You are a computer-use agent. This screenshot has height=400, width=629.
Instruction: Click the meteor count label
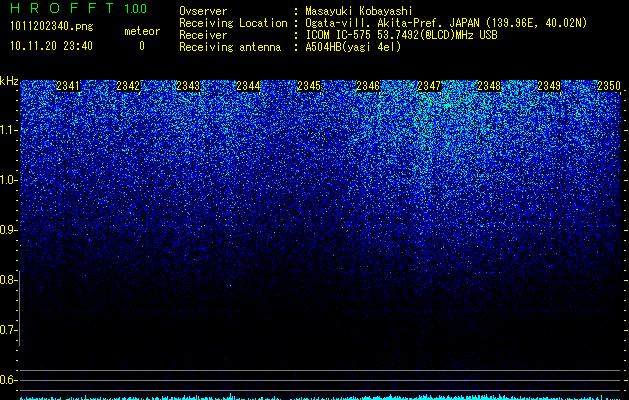[142, 31]
